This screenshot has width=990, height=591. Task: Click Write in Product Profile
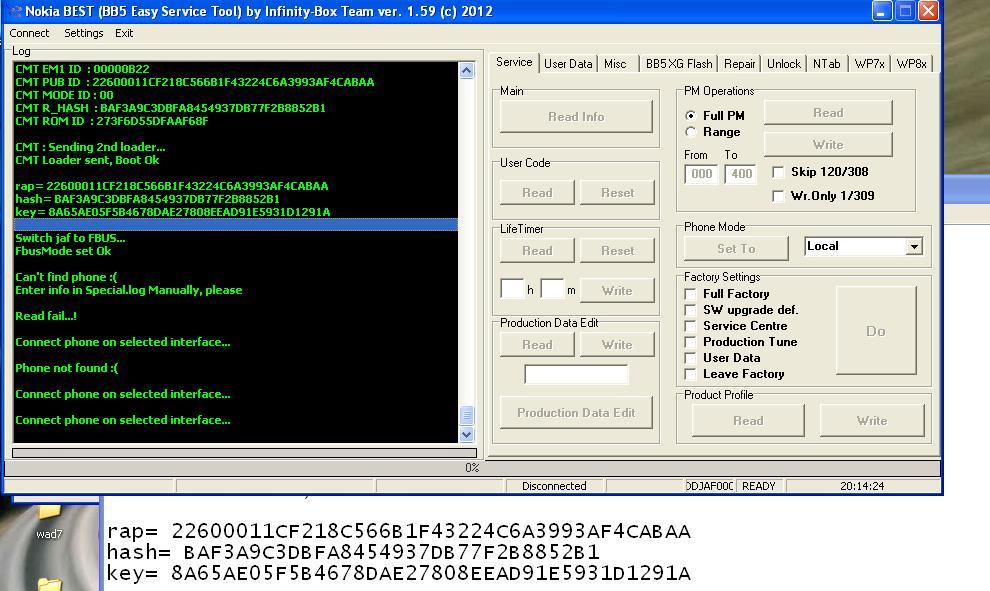coord(872,421)
